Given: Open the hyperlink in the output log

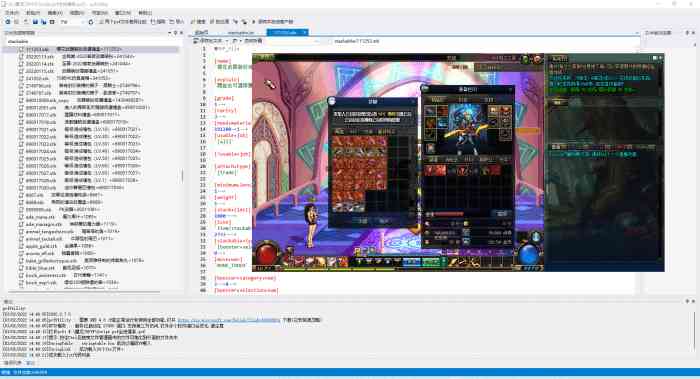Looking at the screenshot, I should tap(229, 320).
